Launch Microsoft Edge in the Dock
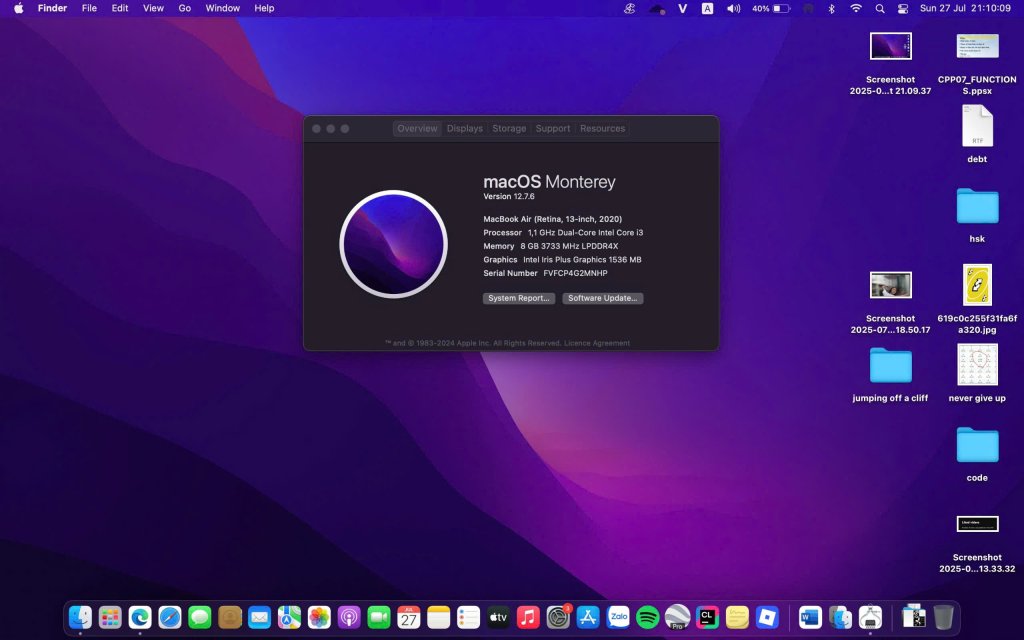 point(139,617)
